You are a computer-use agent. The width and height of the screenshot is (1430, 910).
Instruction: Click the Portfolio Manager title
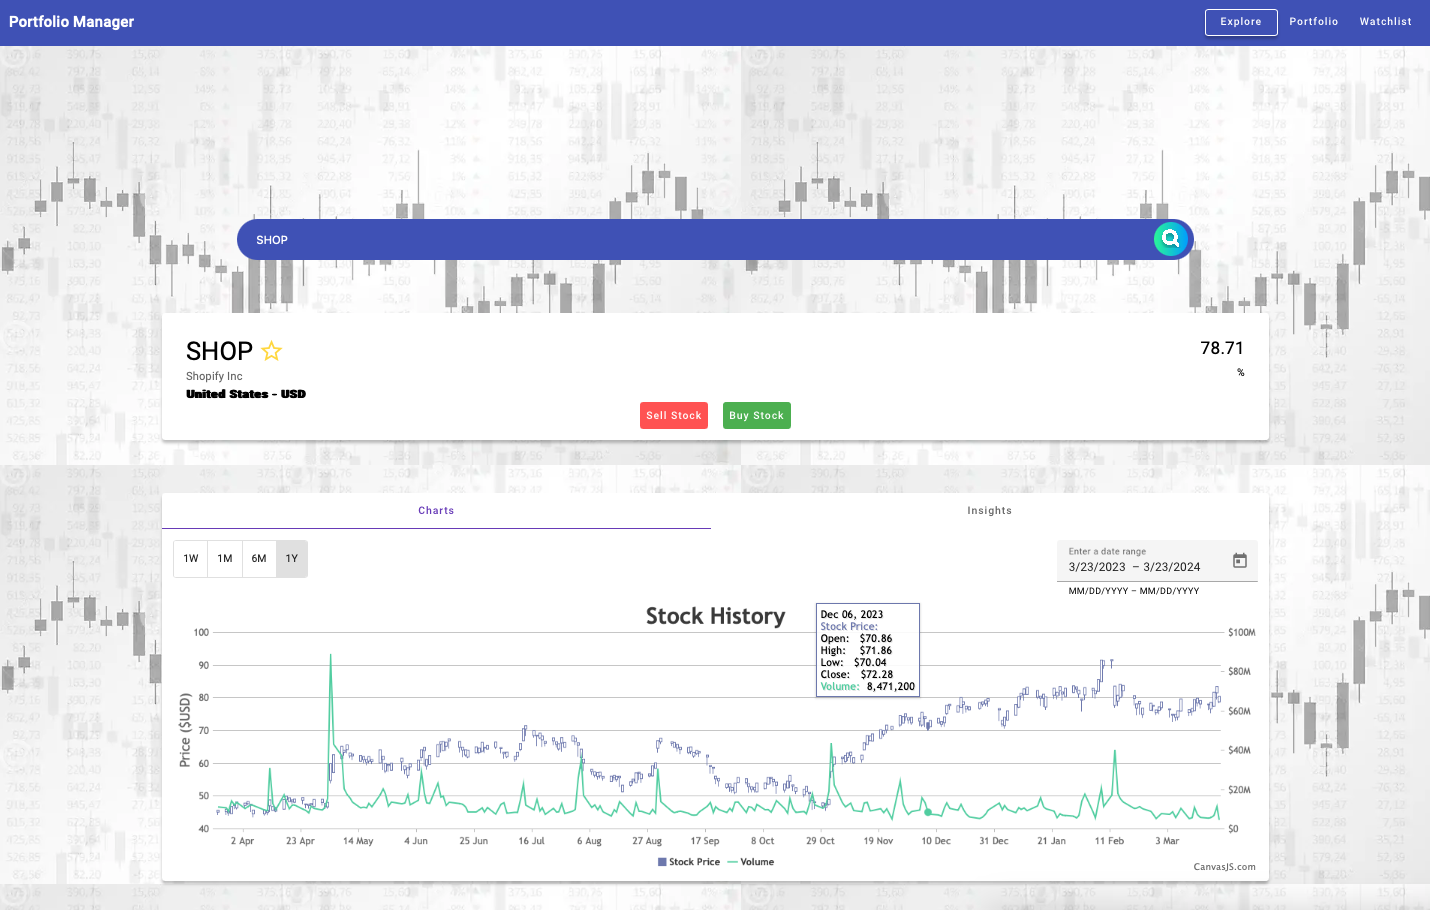pyautogui.click(x=72, y=22)
